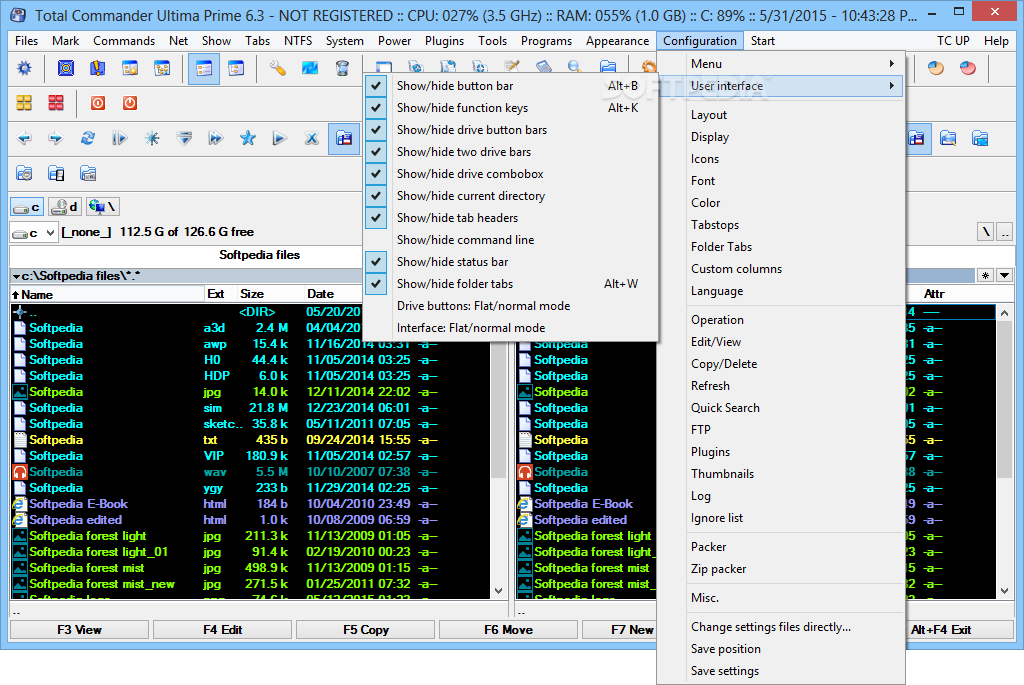The width and height of the screenshot is (1024, 685).
Task: Click right panel scrollbar down arrow
Action: tap(1004, 591)
